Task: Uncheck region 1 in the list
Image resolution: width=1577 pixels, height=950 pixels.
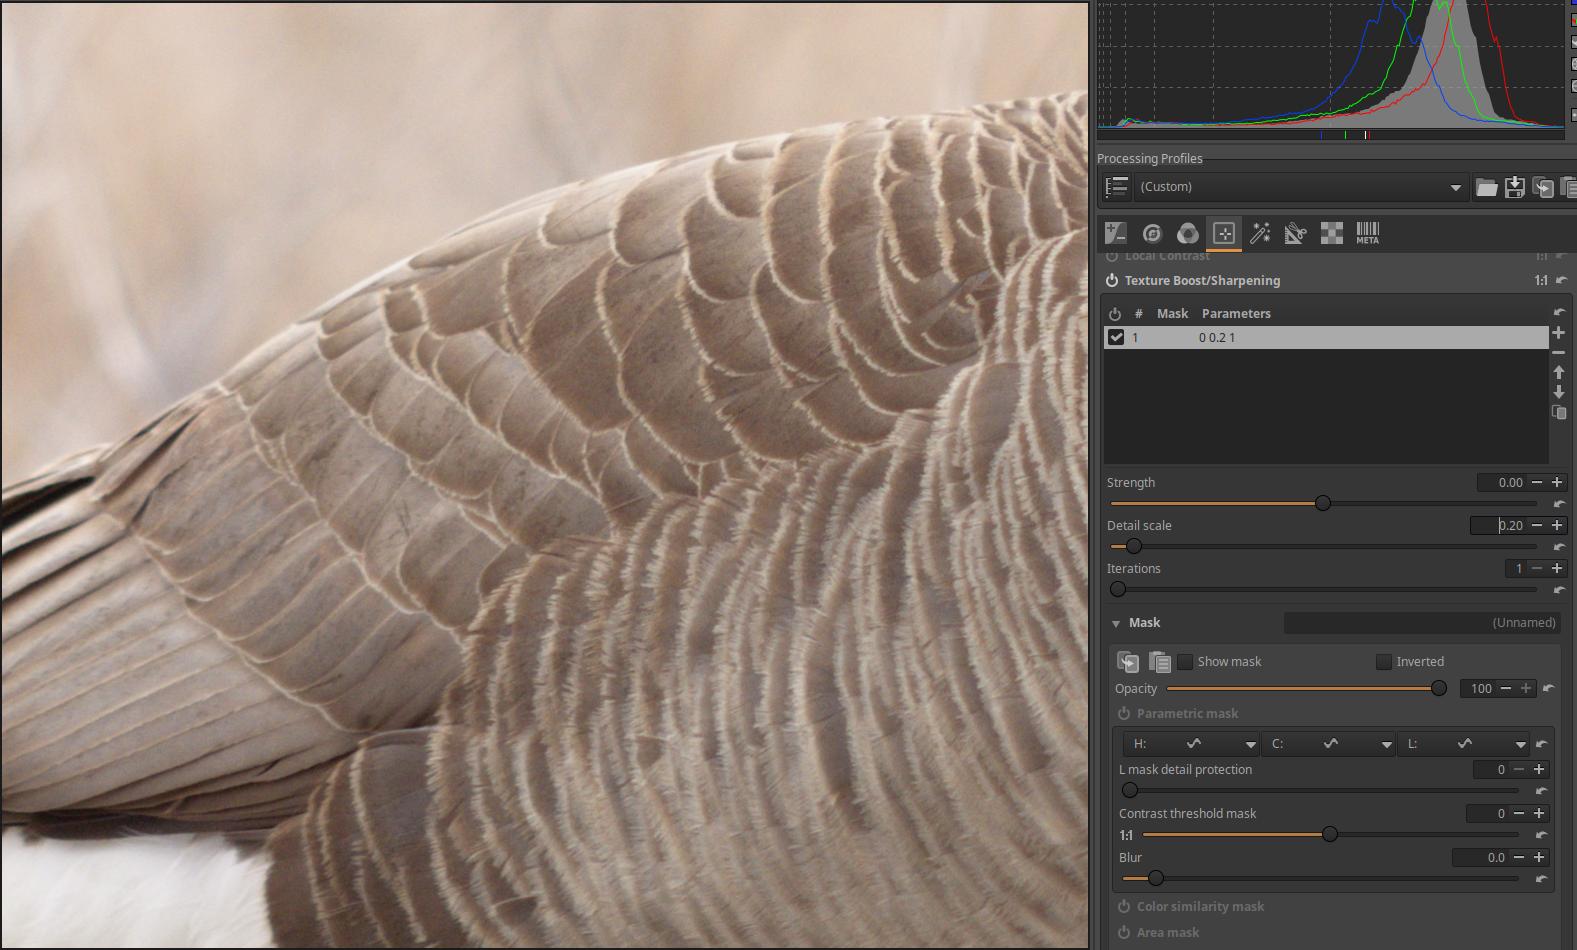Action: point(1116,338)
